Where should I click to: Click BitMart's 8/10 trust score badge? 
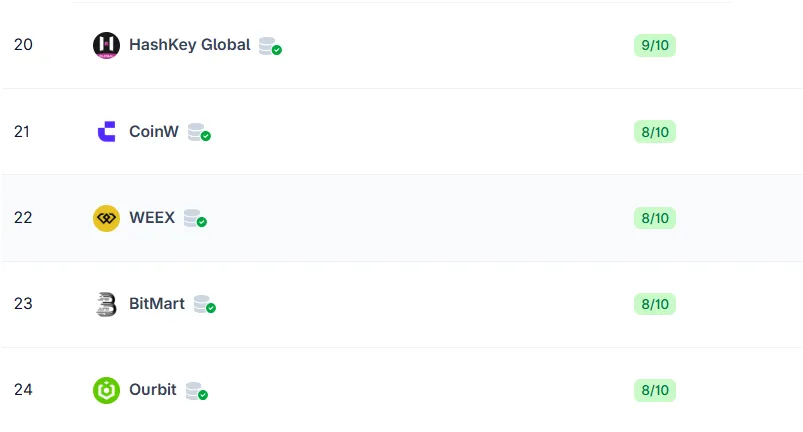pos(655,304)
